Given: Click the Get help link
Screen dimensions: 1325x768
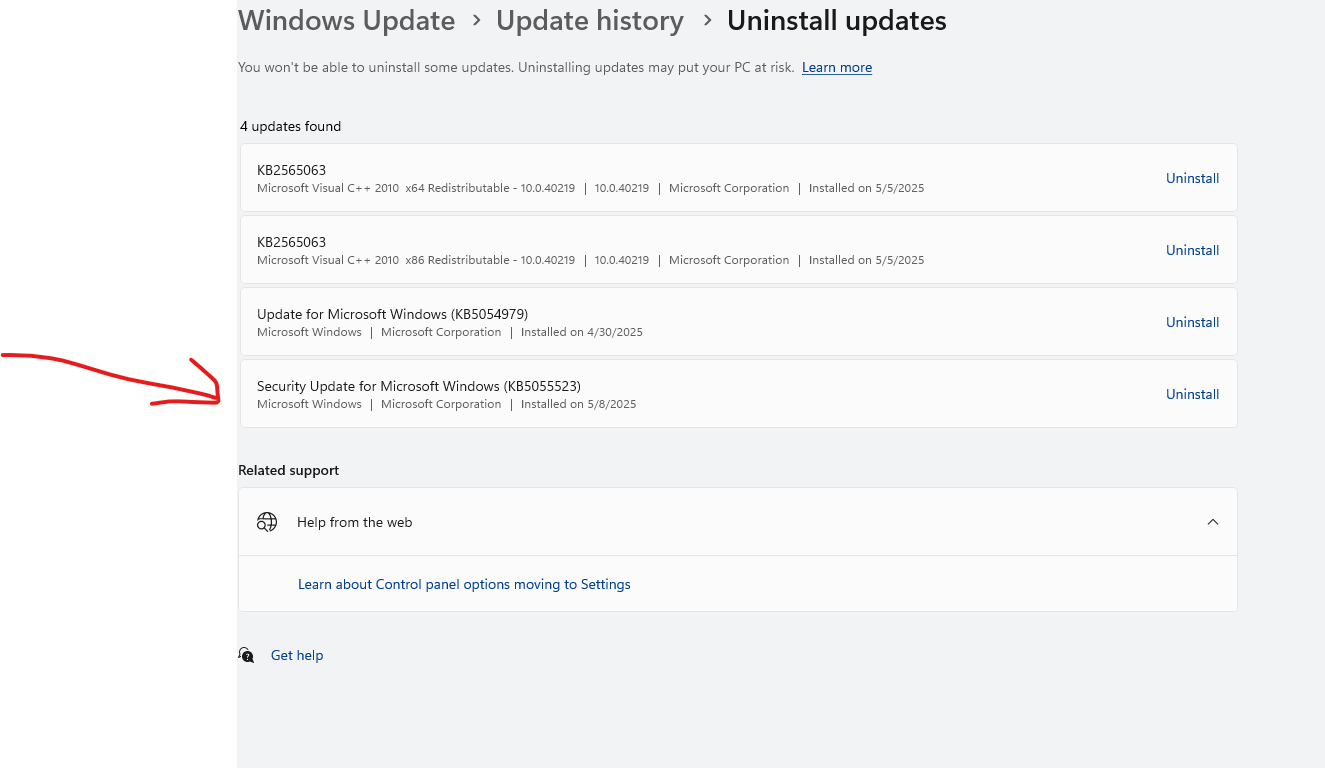Looking at the screenshot, I should [297, 655].
